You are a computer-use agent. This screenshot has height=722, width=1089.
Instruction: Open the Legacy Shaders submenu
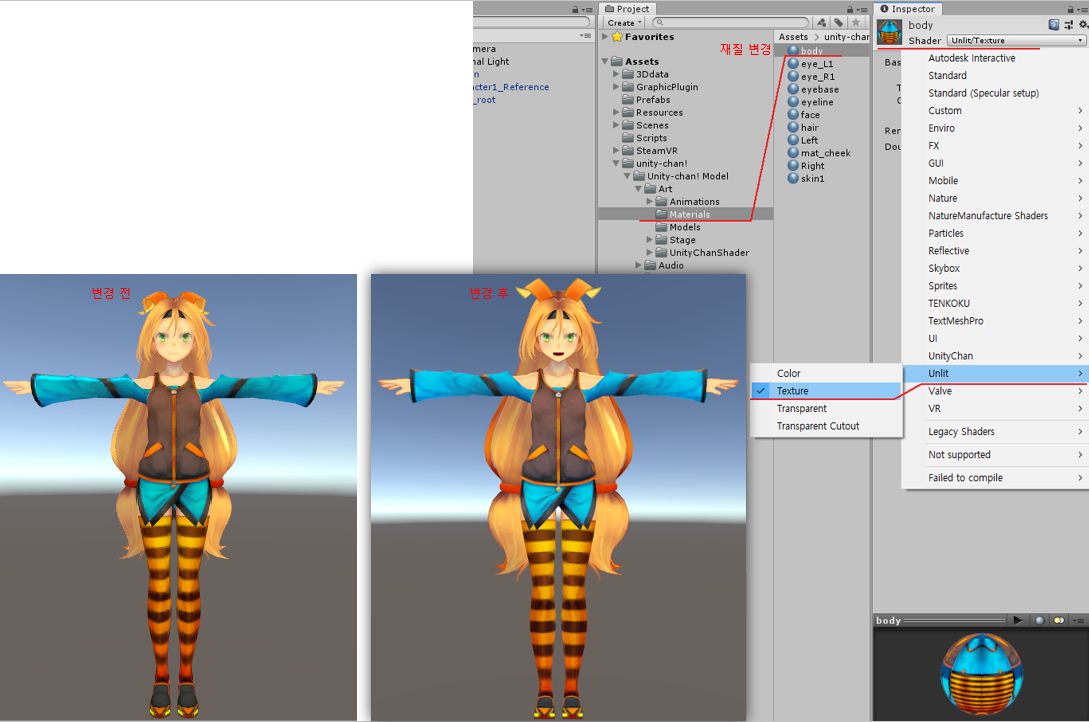pos(996,432)
